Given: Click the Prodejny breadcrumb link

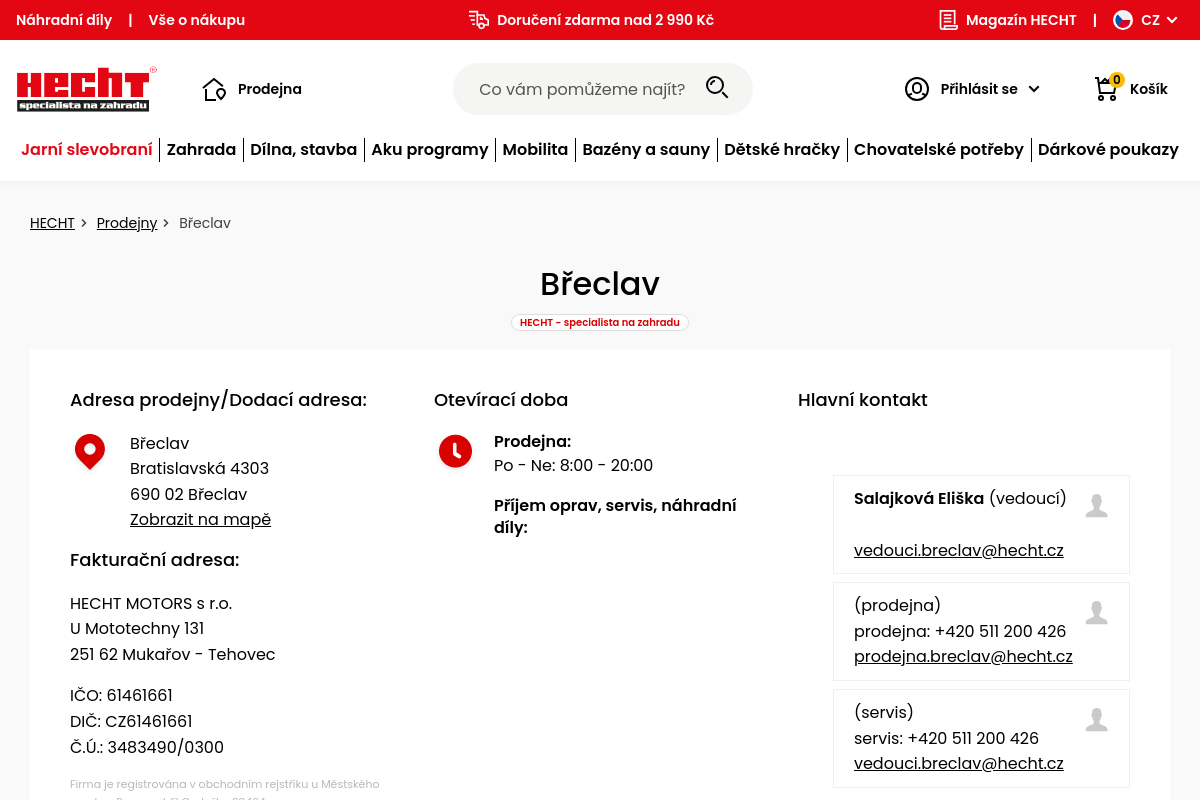Looking at the screenshot, I should click(x=127, y=223).
